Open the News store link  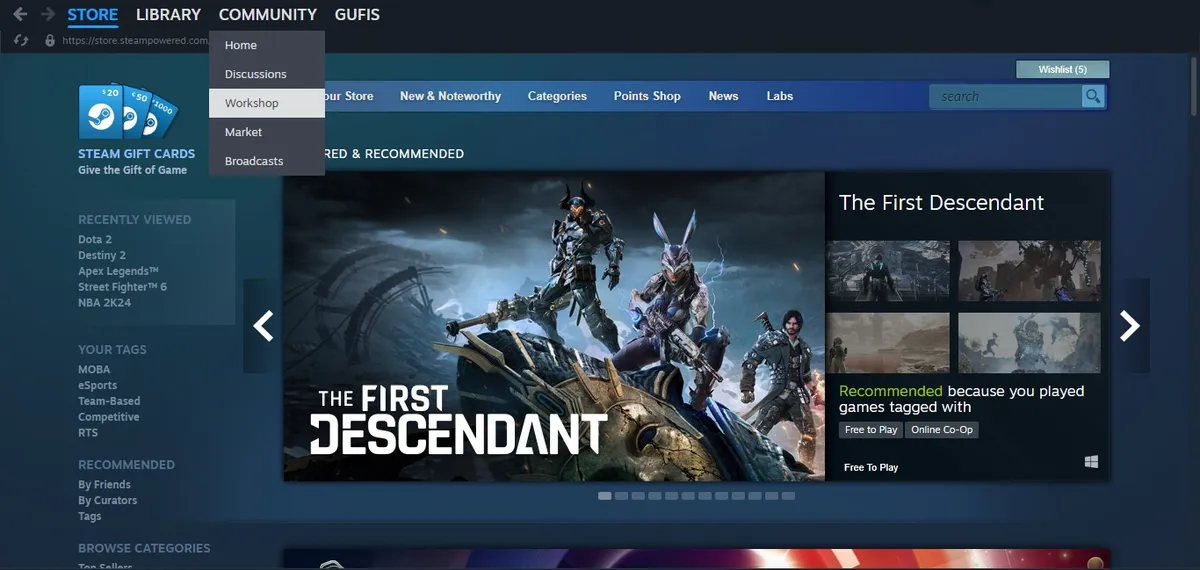click(723, 96)
